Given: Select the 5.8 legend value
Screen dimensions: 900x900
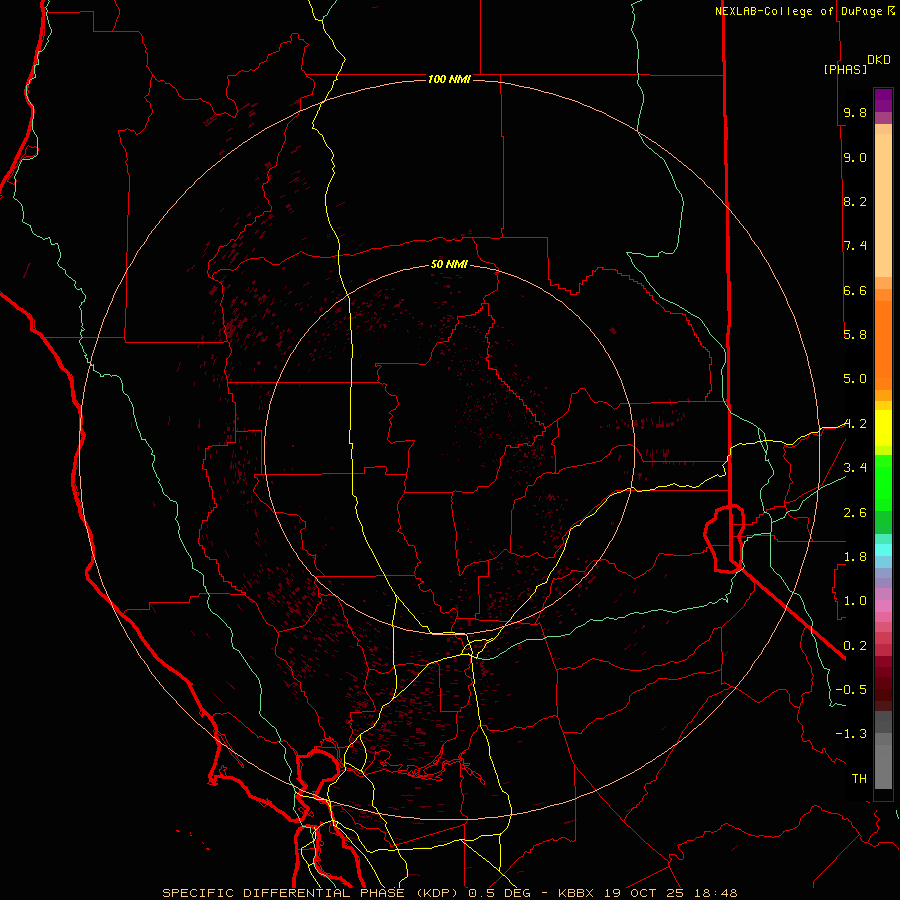Looking at the screenshot, I should tap(855, 334).
